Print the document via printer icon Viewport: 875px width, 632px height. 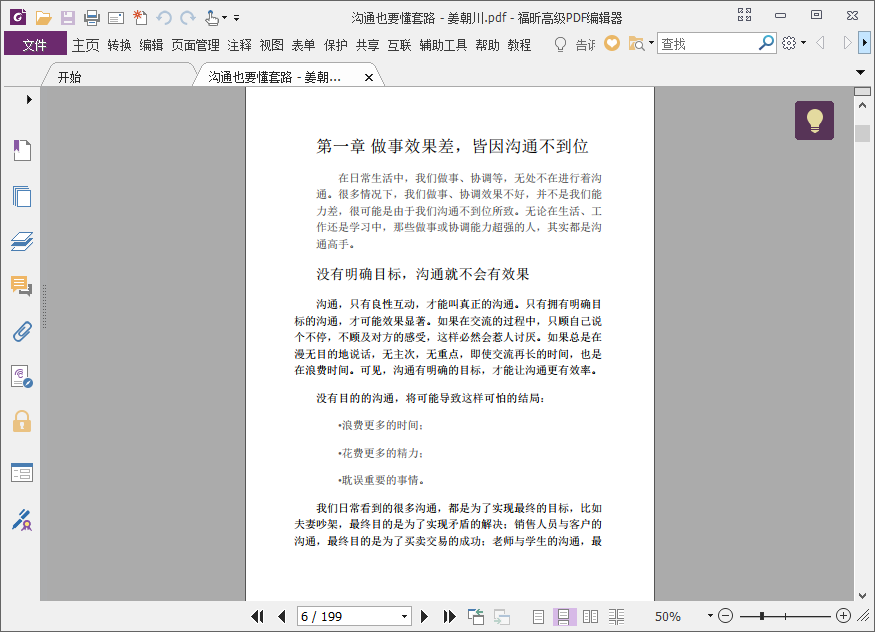(x=92, y=18)
